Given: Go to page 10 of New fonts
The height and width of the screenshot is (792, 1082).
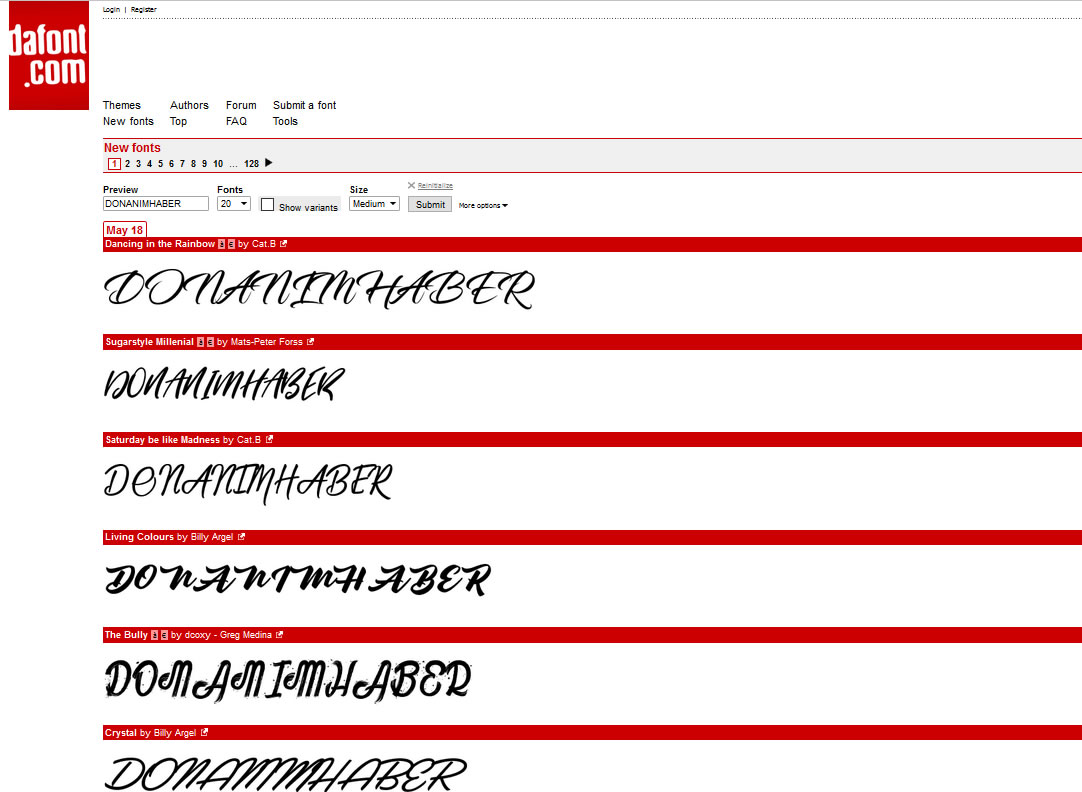Looking at the screenshot, I should point(218,164).
